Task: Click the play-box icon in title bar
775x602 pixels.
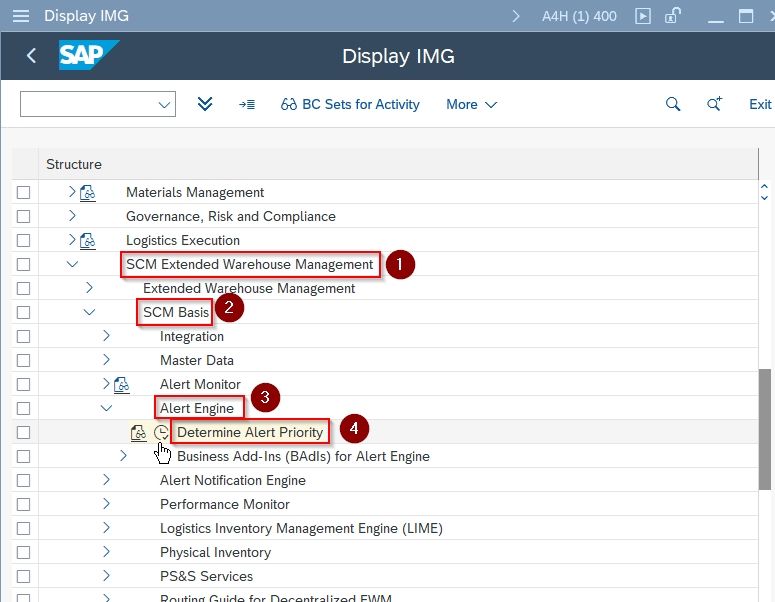Action: tap(643, 16)
